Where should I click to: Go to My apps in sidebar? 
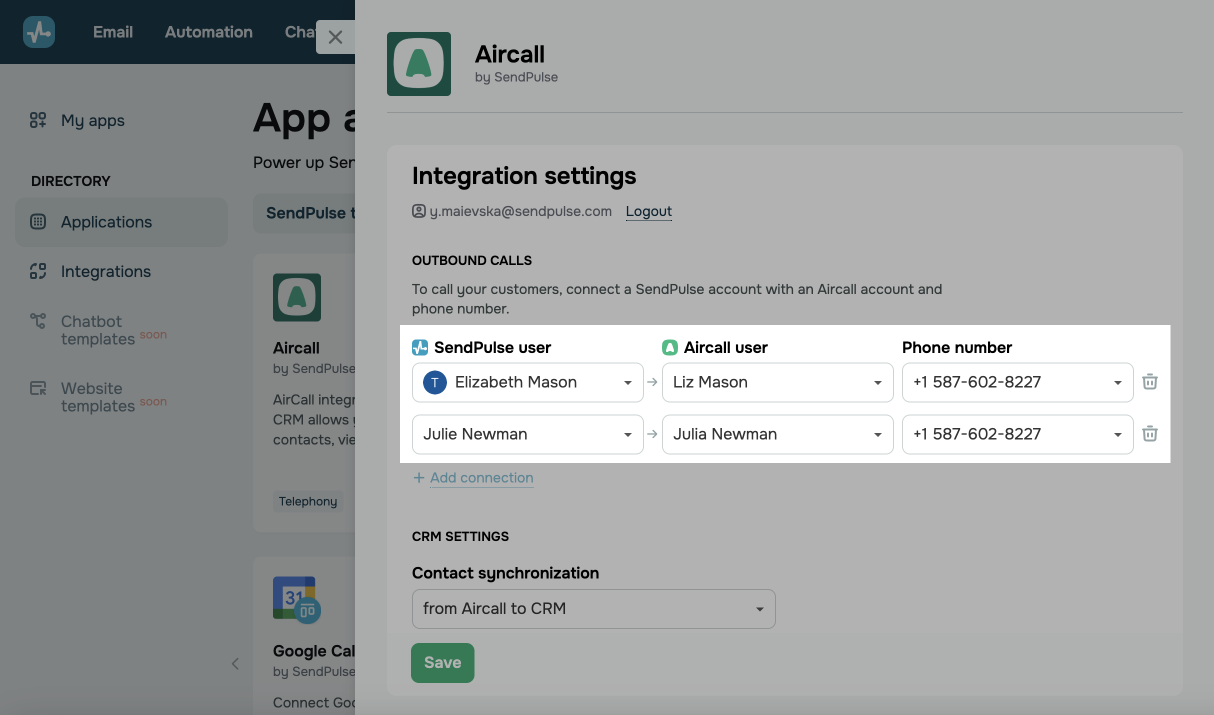[x=93, y=121]
